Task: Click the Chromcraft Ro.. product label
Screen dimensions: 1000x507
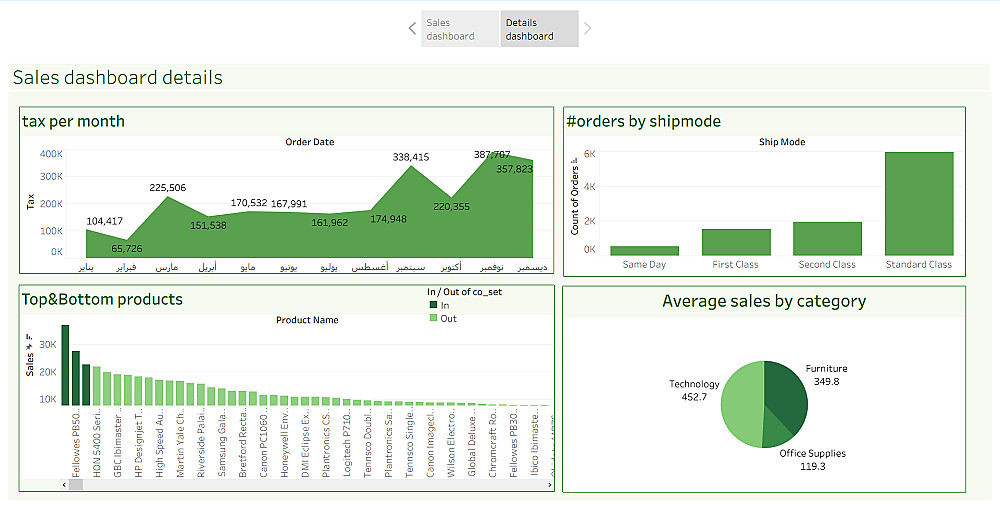Action: coord(493,445)
